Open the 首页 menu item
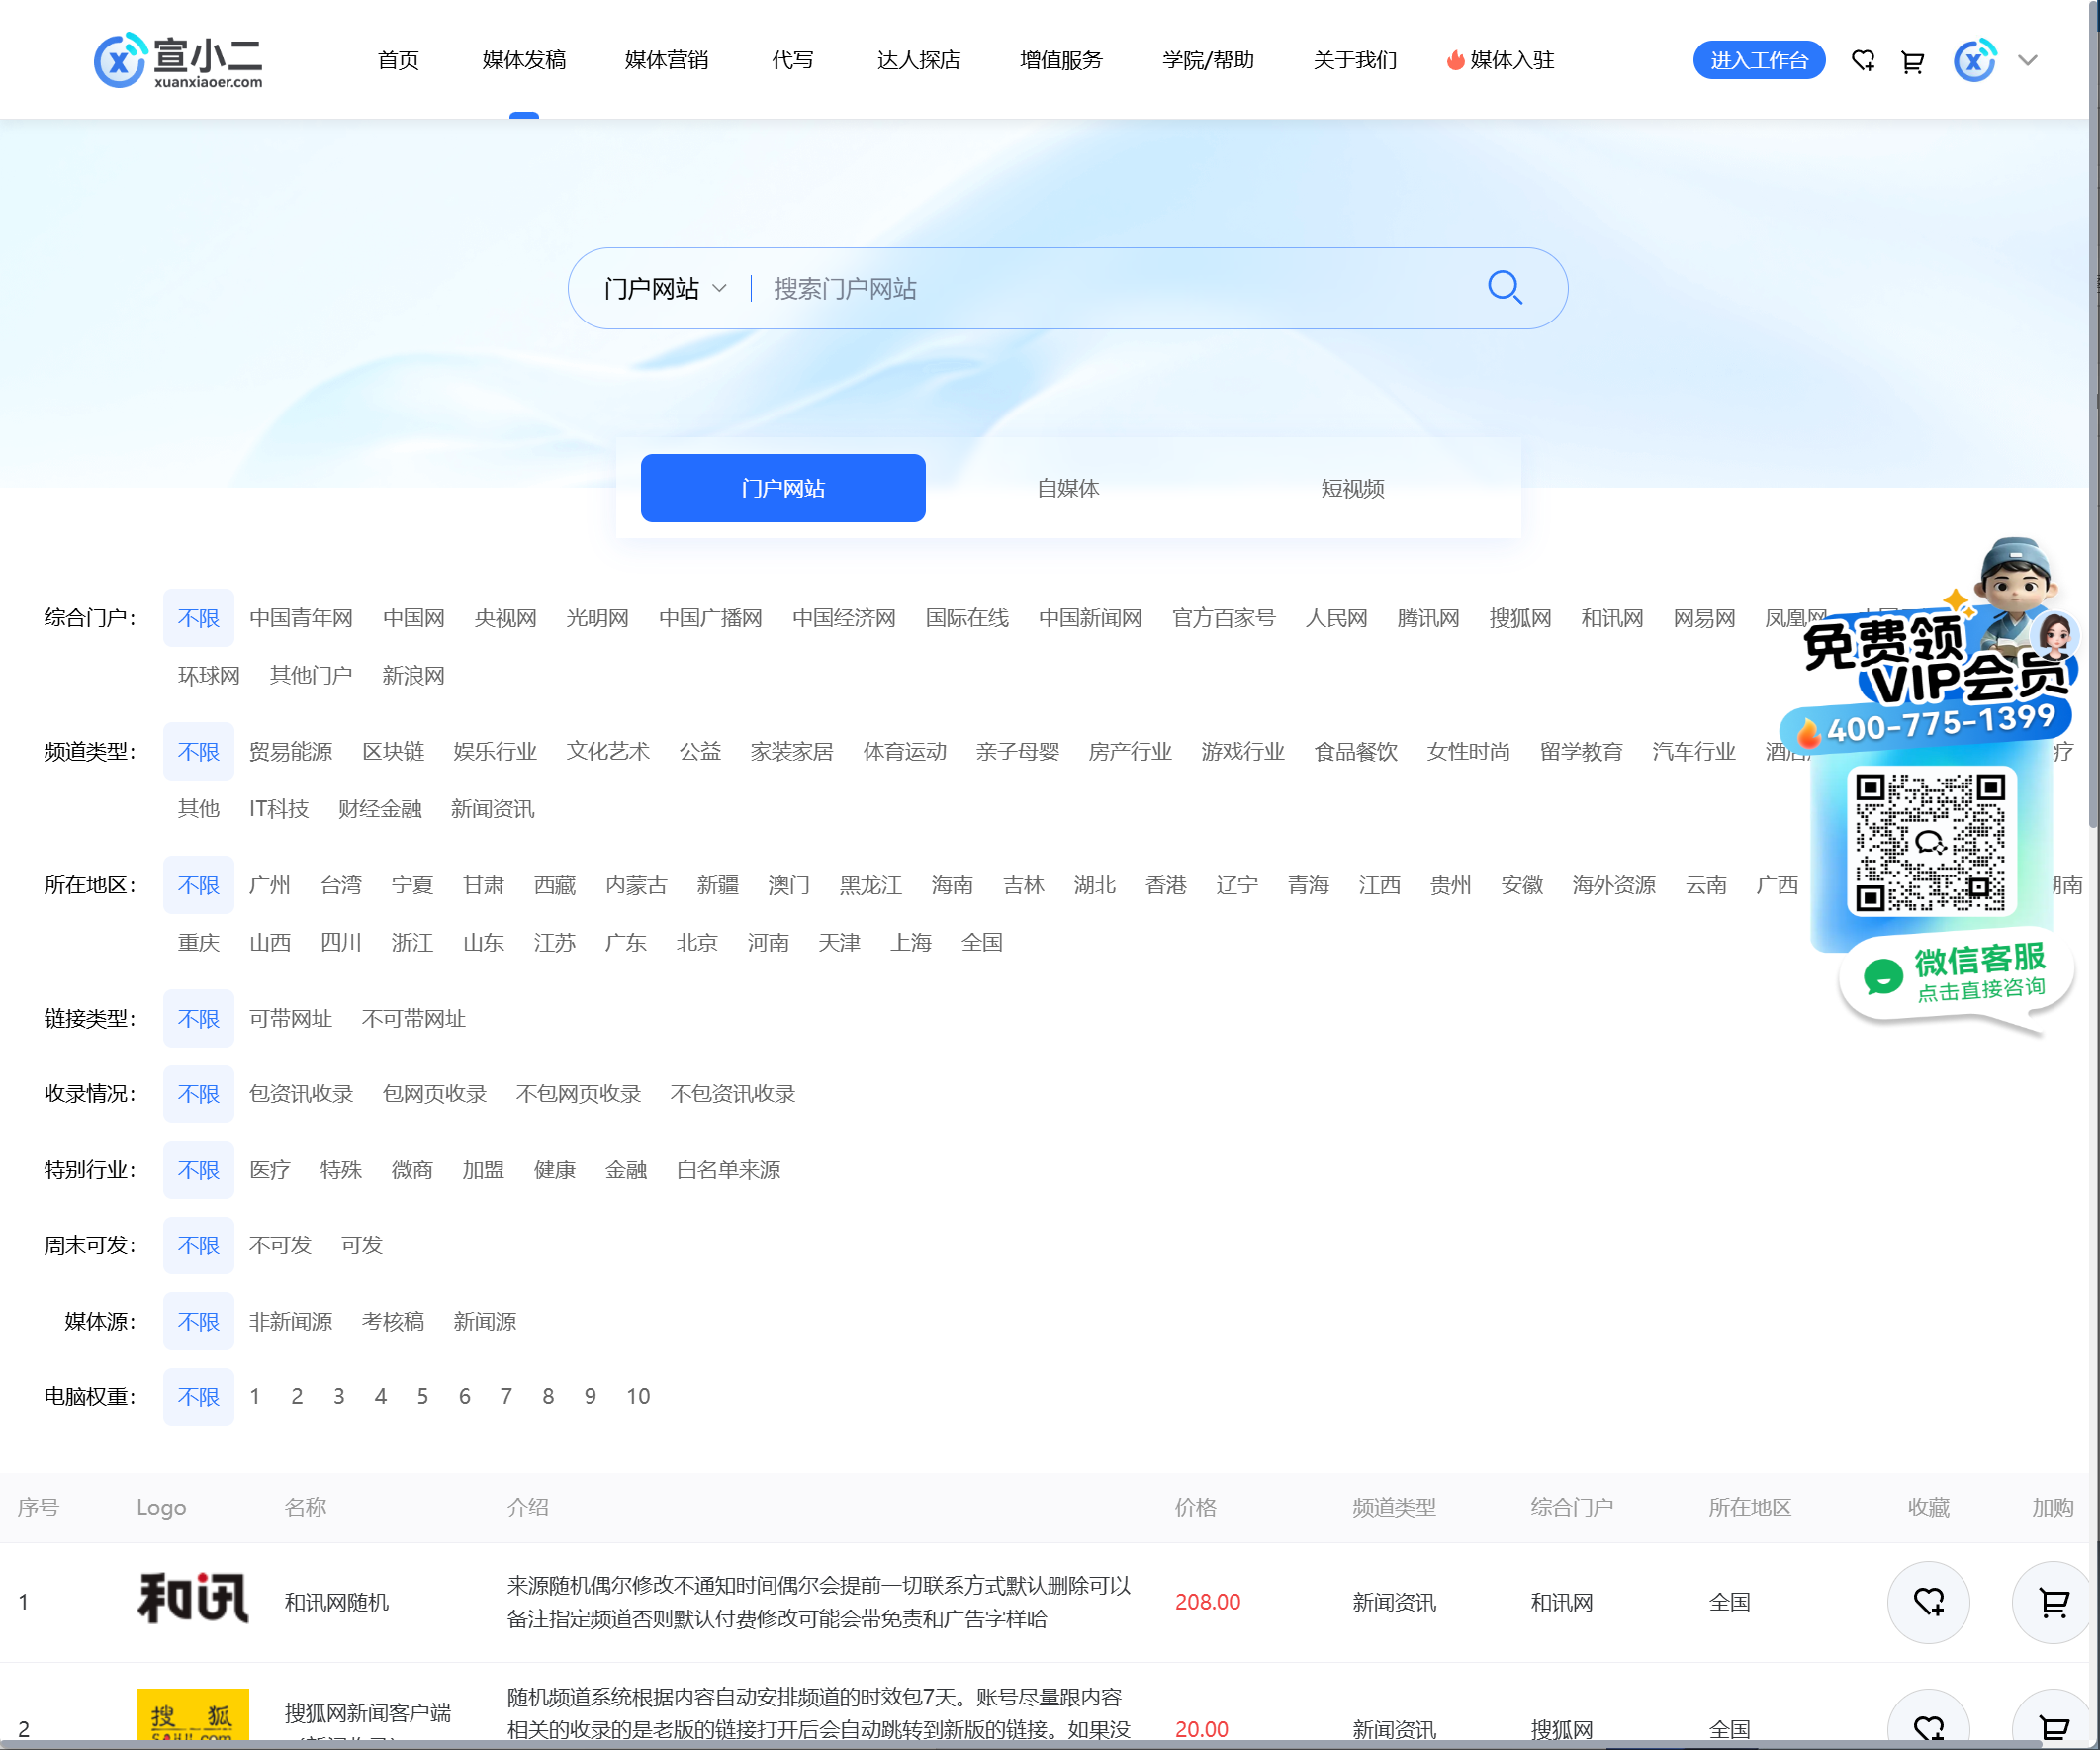 coord(398,61)
